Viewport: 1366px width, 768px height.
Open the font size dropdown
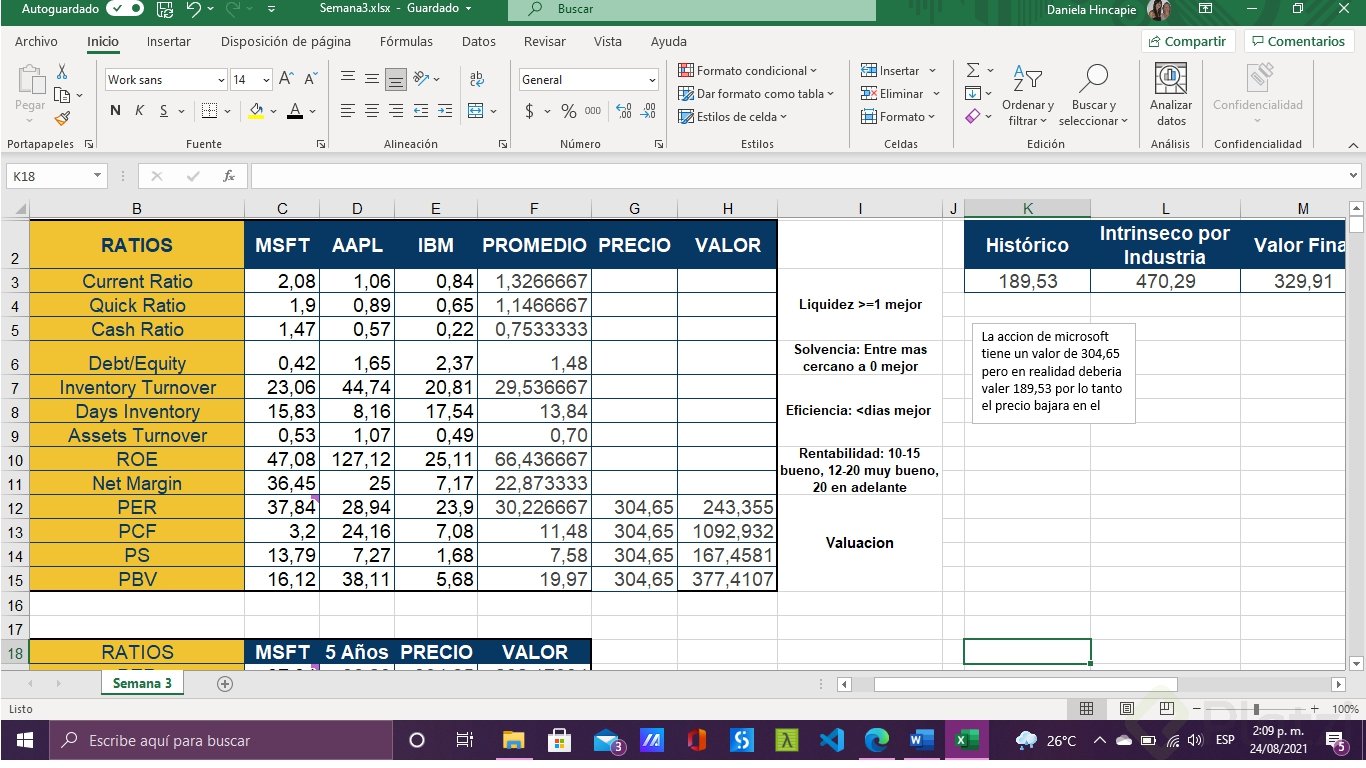266,80
